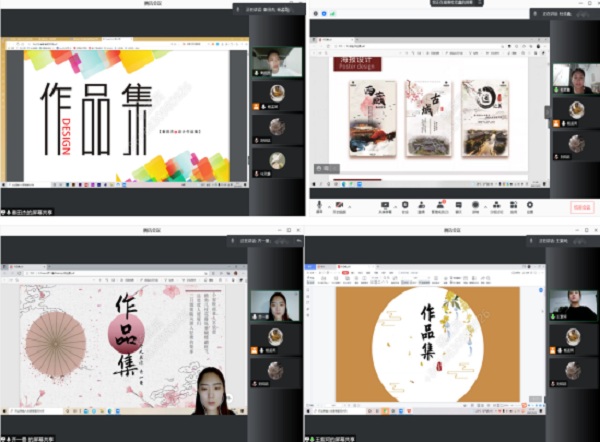Select the poster with the black ink circle

pyautogui.click(x=485, y=119)
